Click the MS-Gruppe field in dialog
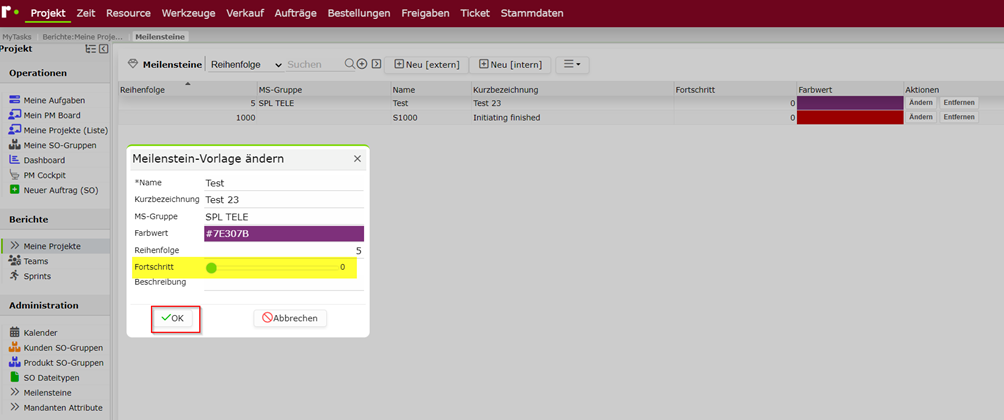 tap(284, 217)
